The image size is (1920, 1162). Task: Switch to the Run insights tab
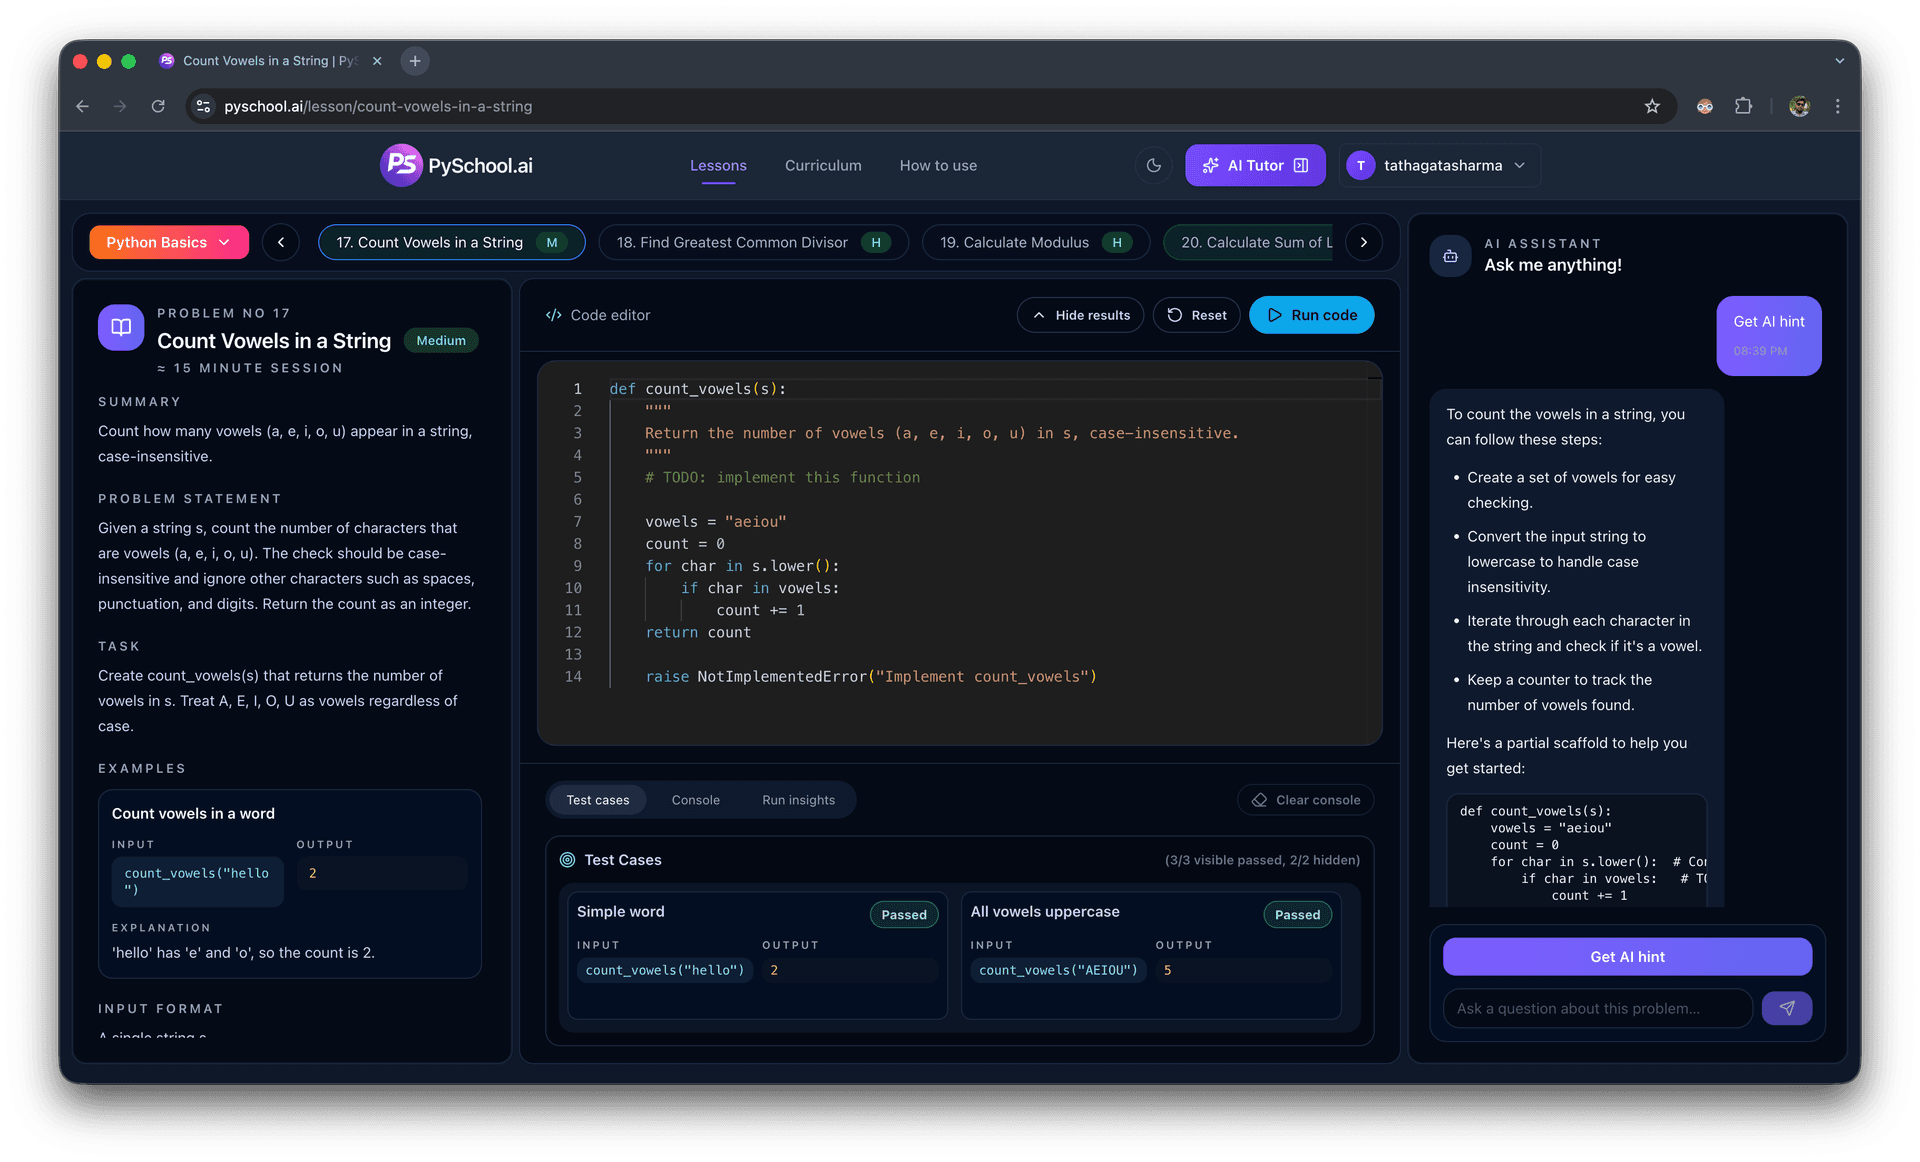pos(798,800)
